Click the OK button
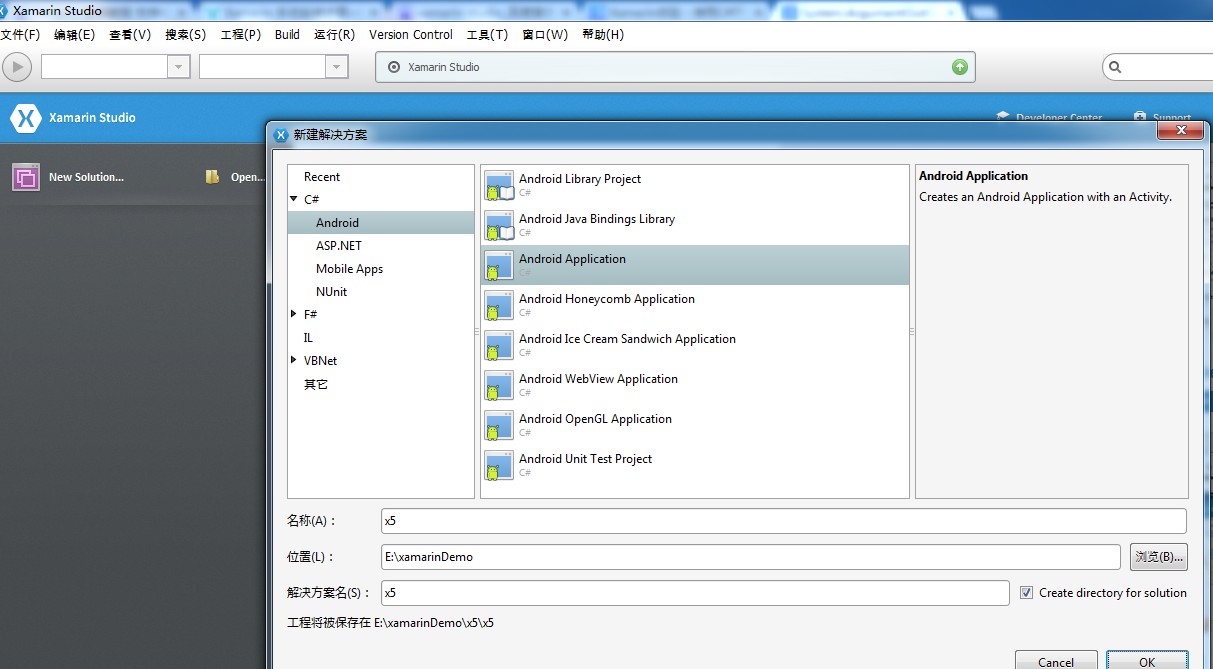 1147,661
